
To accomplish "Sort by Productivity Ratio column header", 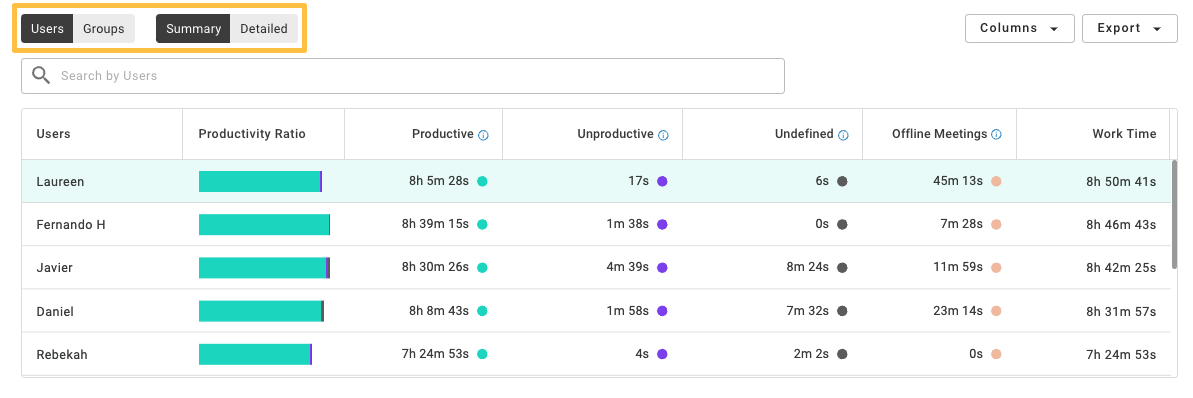I will [x=252, y=134].
